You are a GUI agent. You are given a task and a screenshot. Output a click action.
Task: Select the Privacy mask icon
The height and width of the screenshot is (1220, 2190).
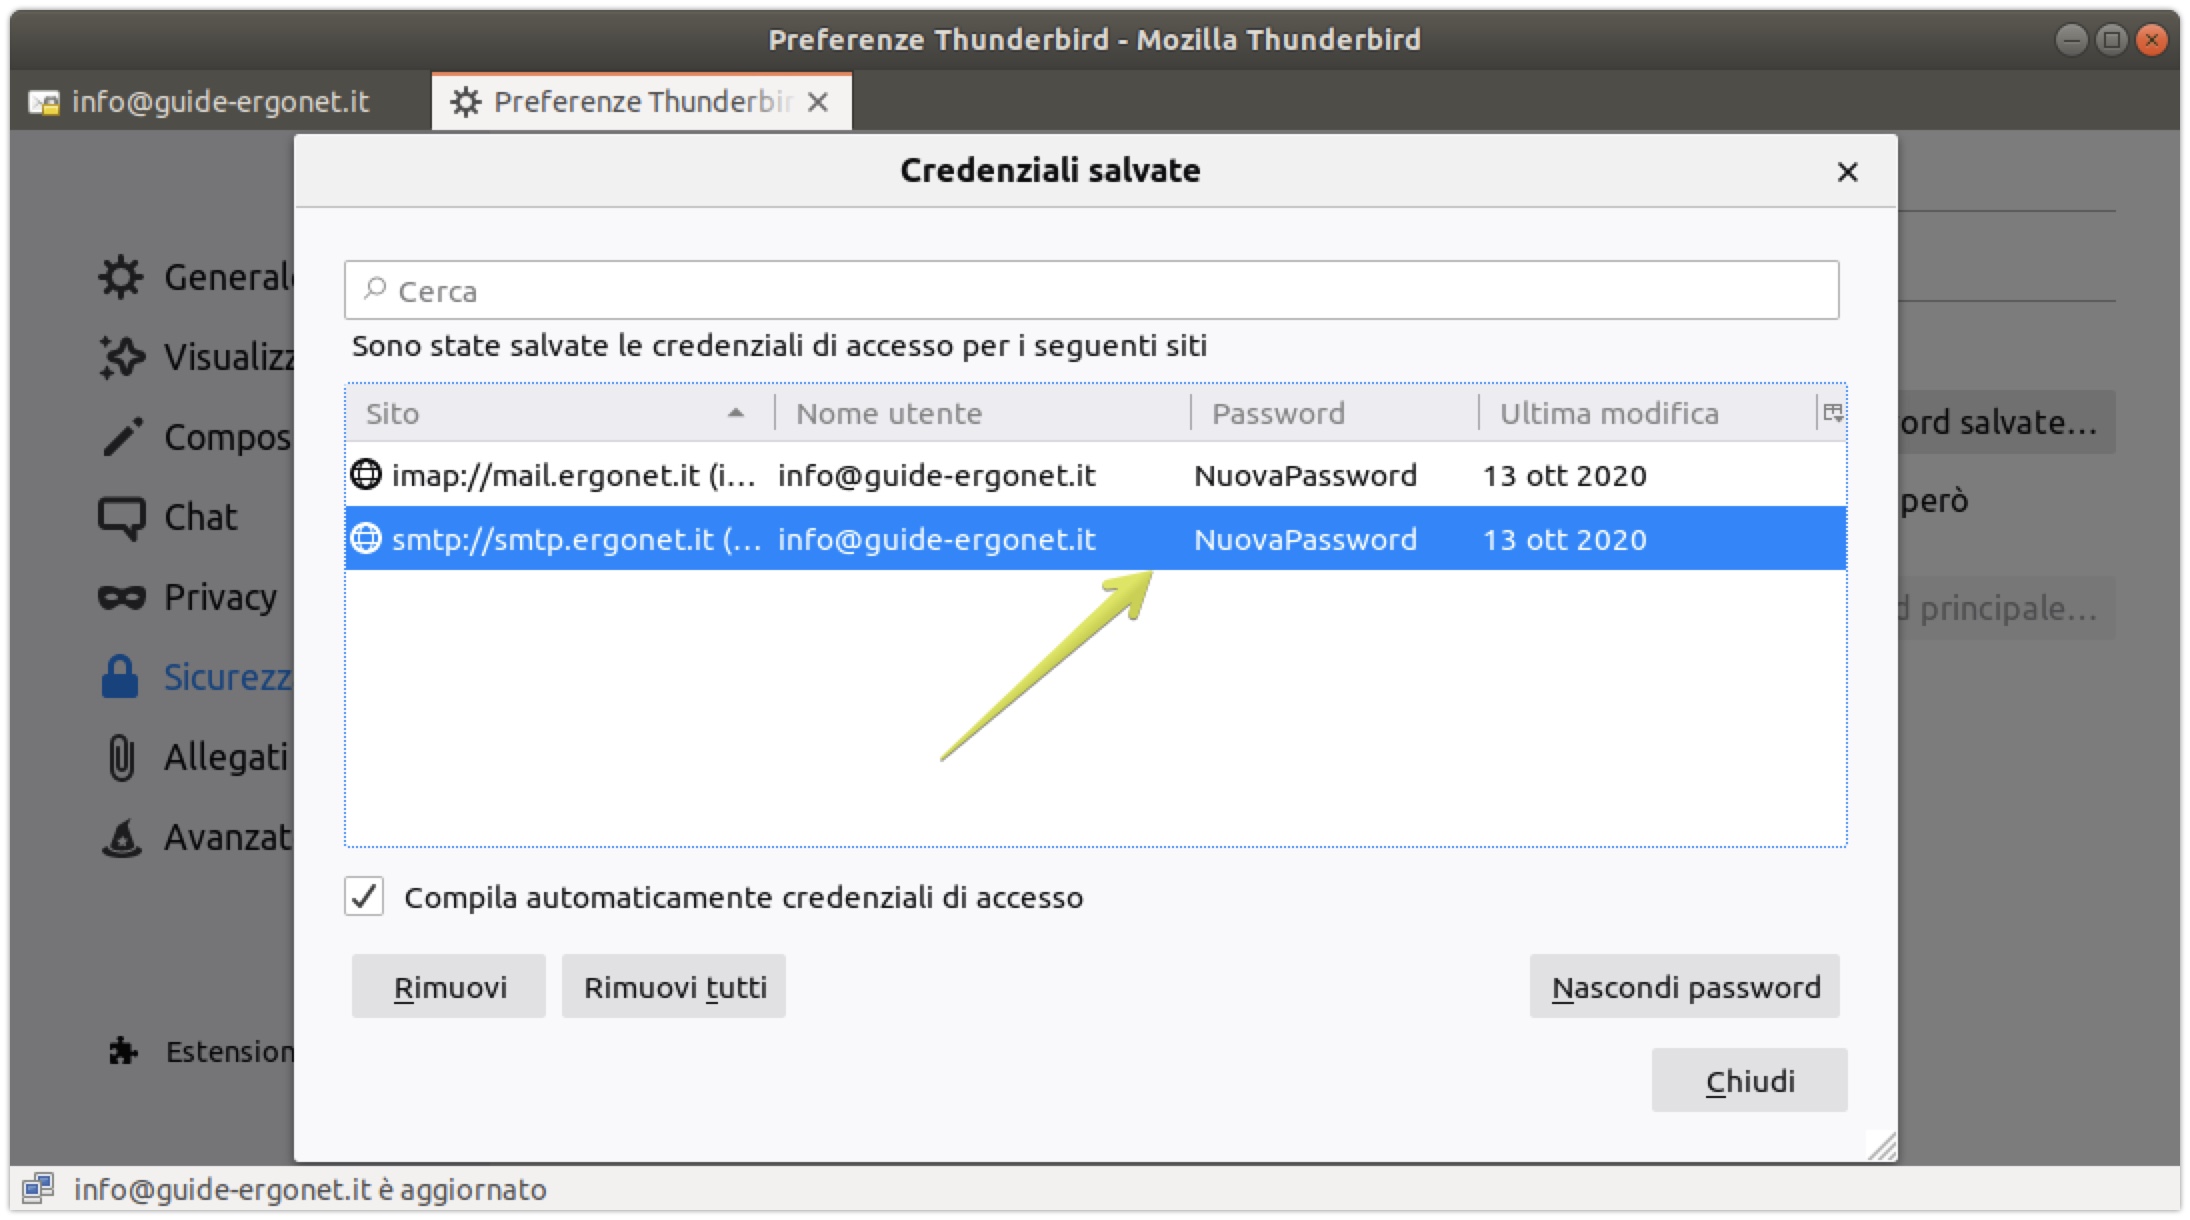121,597
